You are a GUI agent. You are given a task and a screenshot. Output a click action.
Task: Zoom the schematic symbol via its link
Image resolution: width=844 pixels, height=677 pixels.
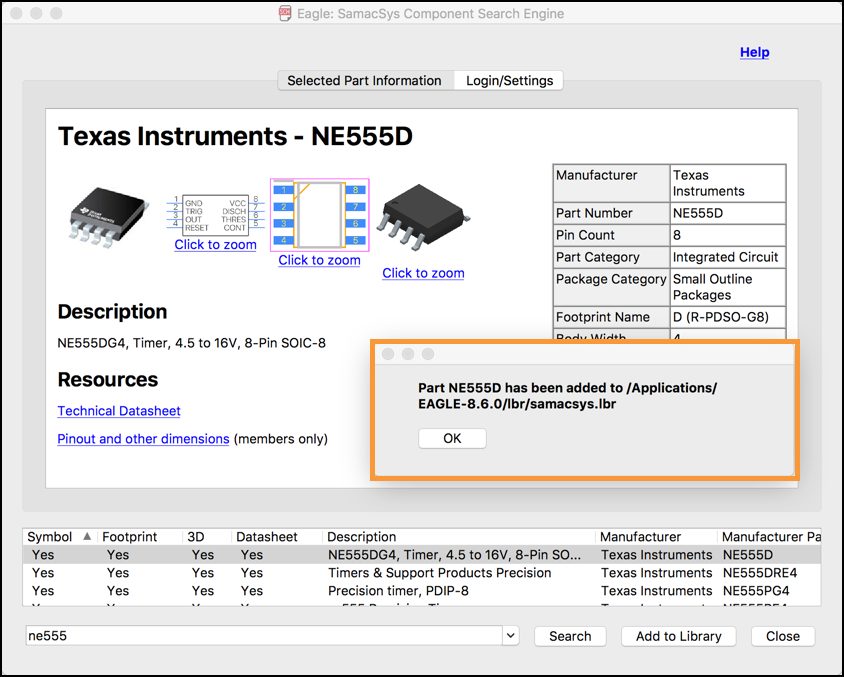pyautogui.click(x=215, y=244)
